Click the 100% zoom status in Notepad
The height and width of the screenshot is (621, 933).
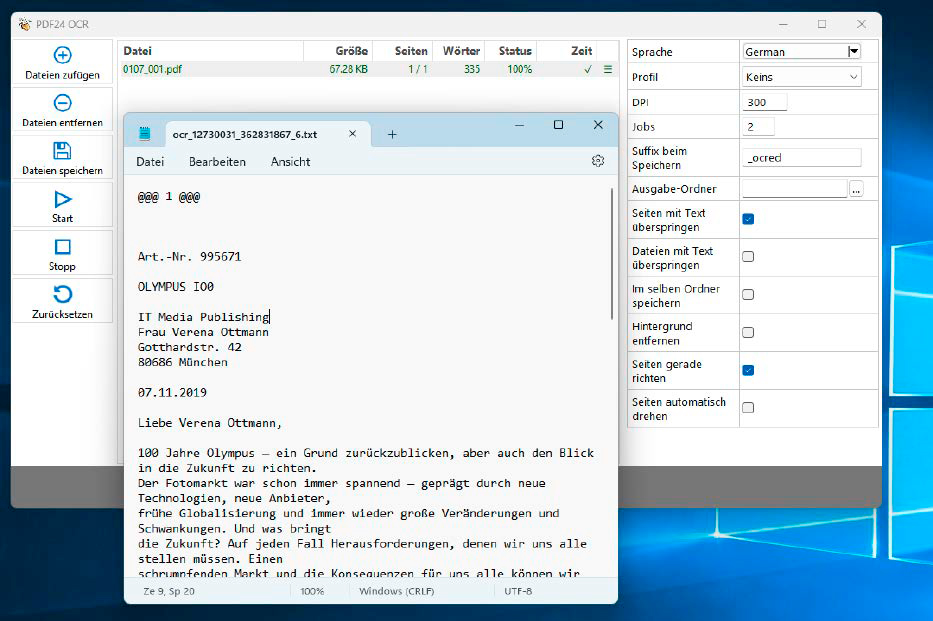click(x=312, y=591)
